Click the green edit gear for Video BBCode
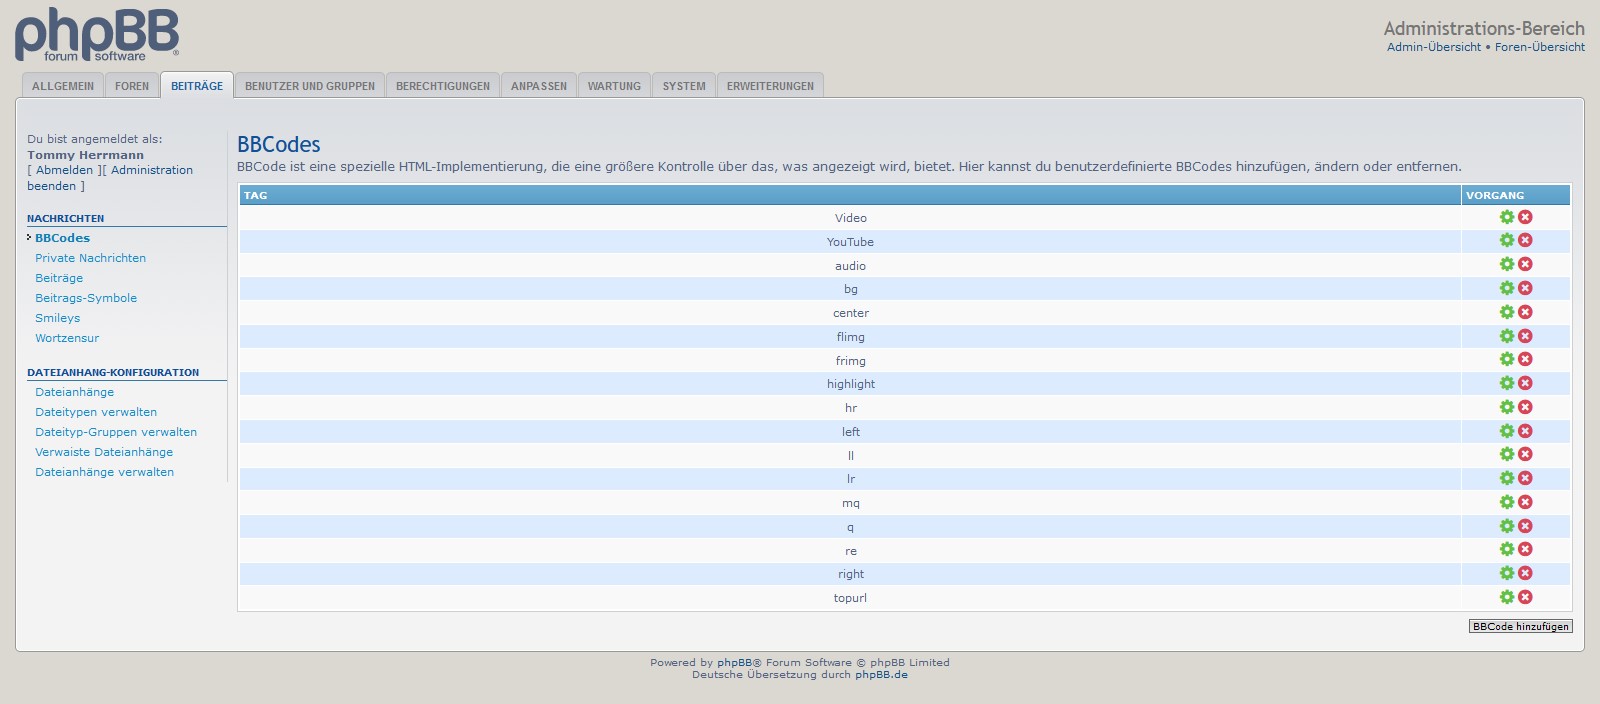This screenshot has height=704, width=1600. (x=1506, y=217)
